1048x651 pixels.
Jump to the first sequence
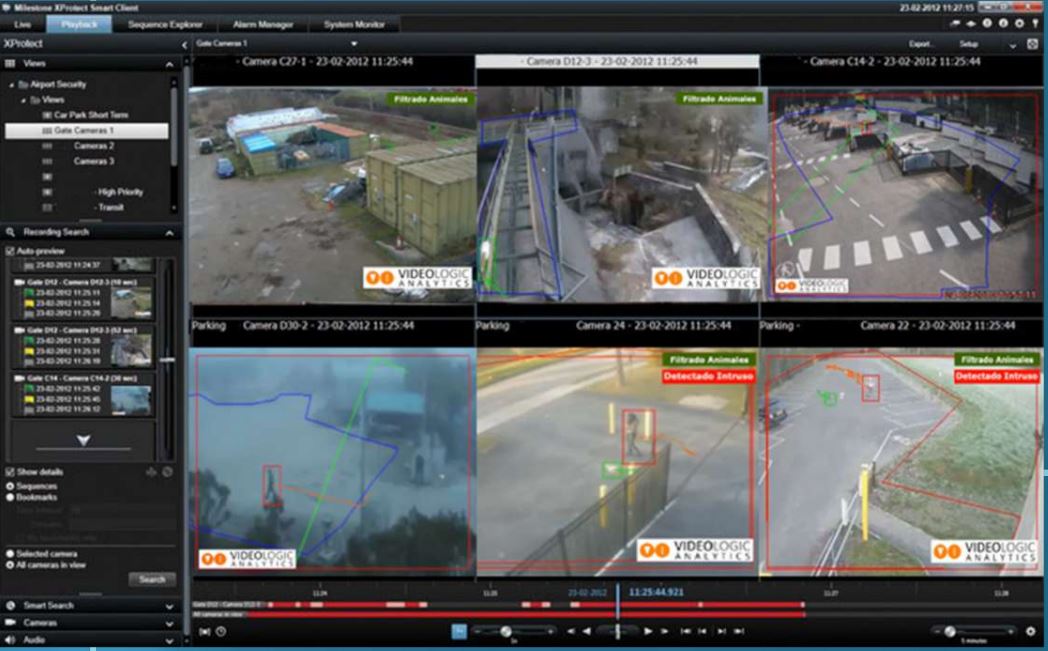point(685,631)
